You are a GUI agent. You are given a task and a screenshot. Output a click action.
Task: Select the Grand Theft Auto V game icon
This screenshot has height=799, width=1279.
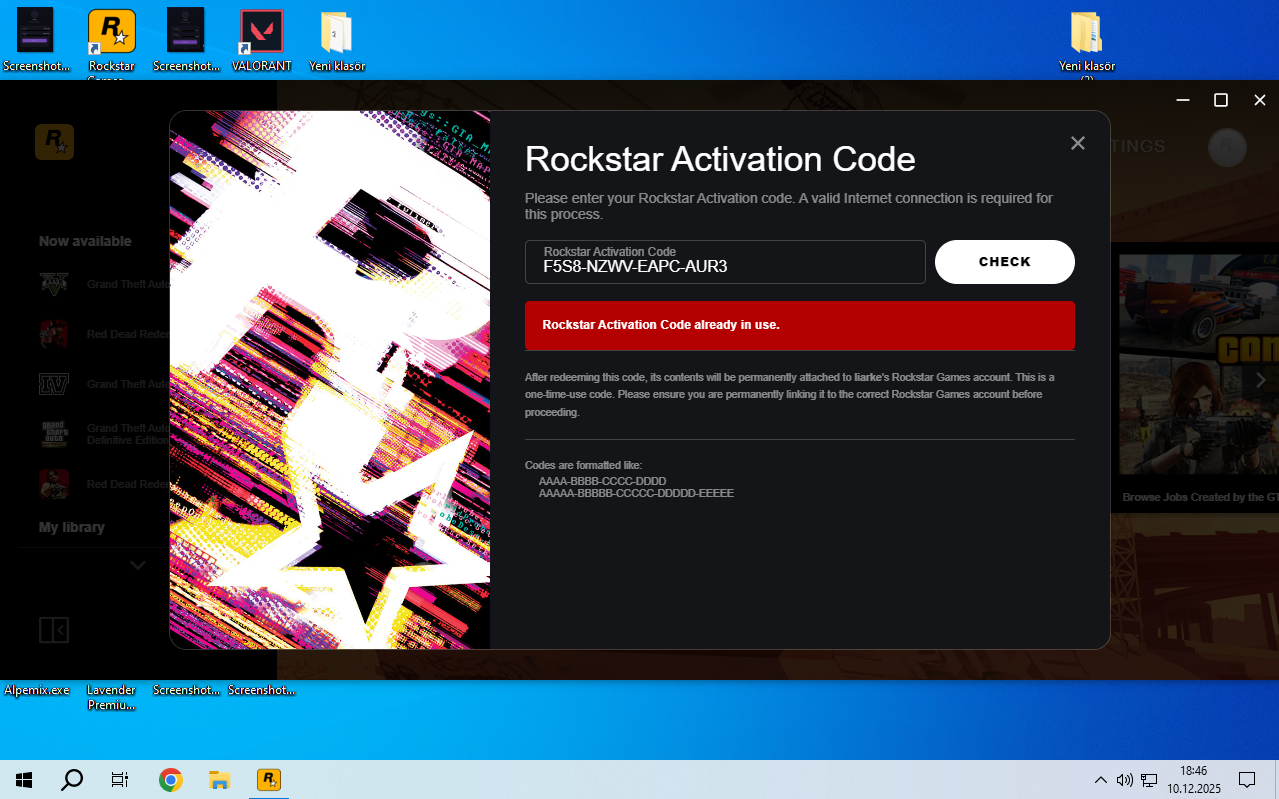click(54, 285)
